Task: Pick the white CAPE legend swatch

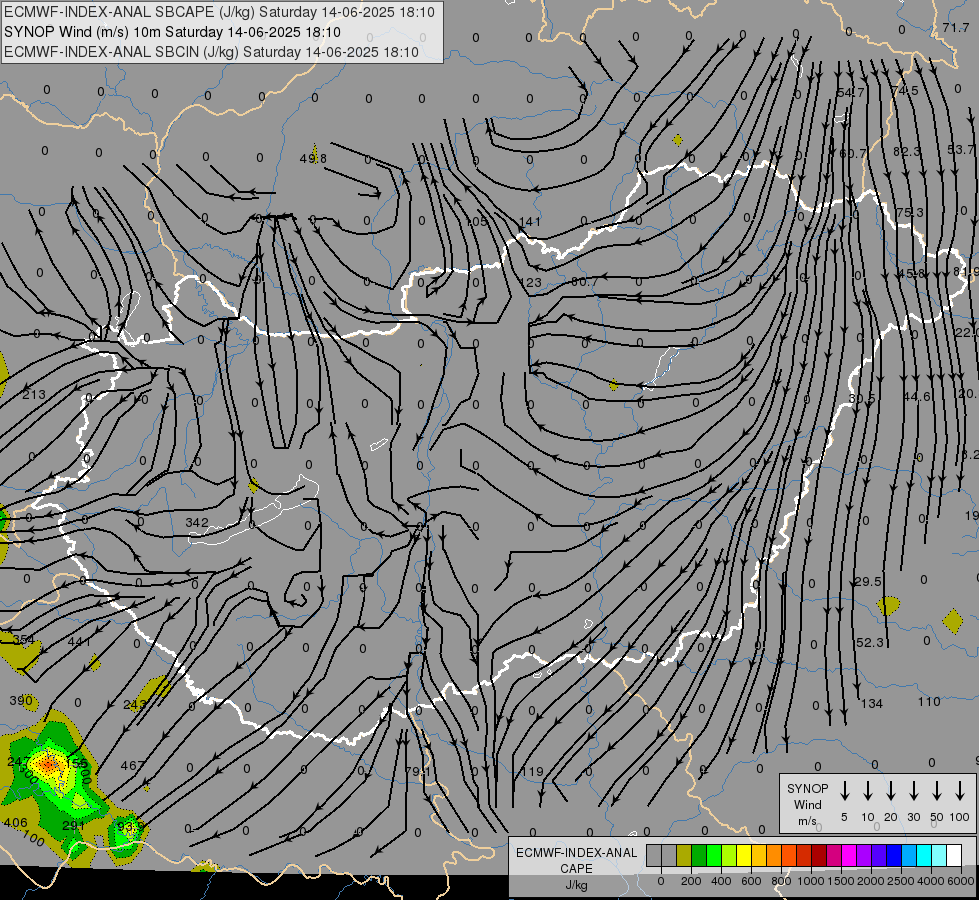Action: point(953,855)
